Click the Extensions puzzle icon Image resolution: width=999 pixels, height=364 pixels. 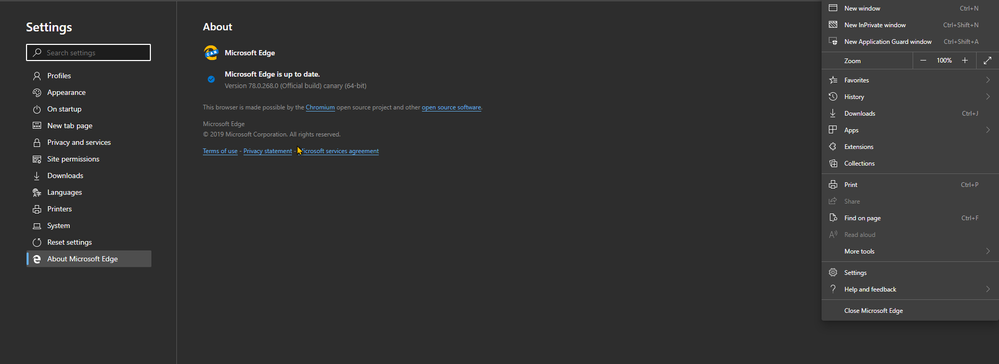[832, 147]
